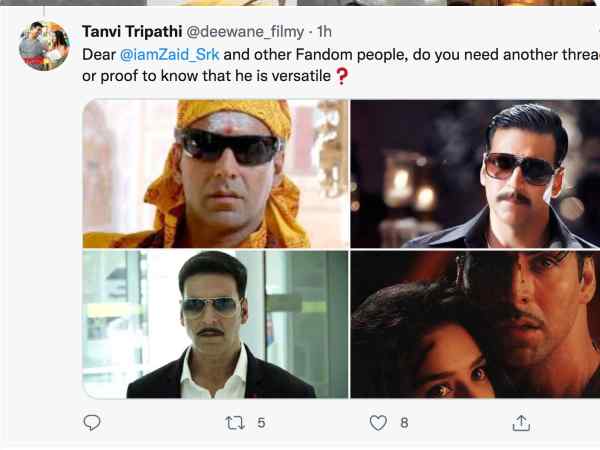Open the share menu via upload arrow icon
Image resolution: width=600 pixels, height=450 pixels.
coord(520,423)
